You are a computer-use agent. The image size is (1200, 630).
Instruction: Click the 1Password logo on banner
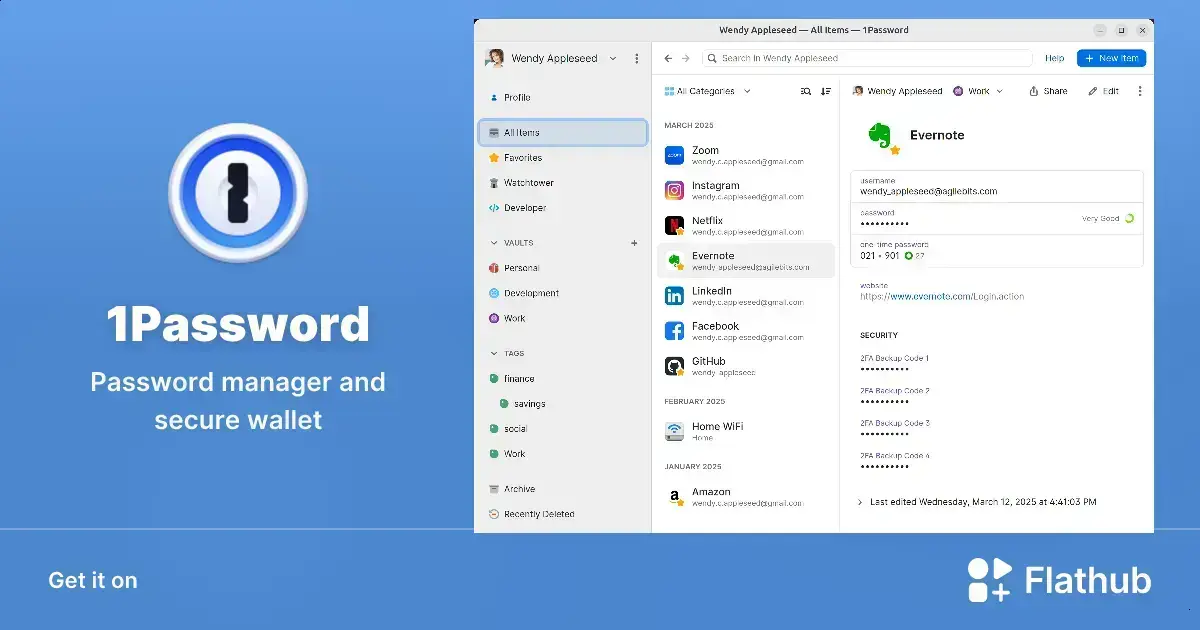(238, 194)
